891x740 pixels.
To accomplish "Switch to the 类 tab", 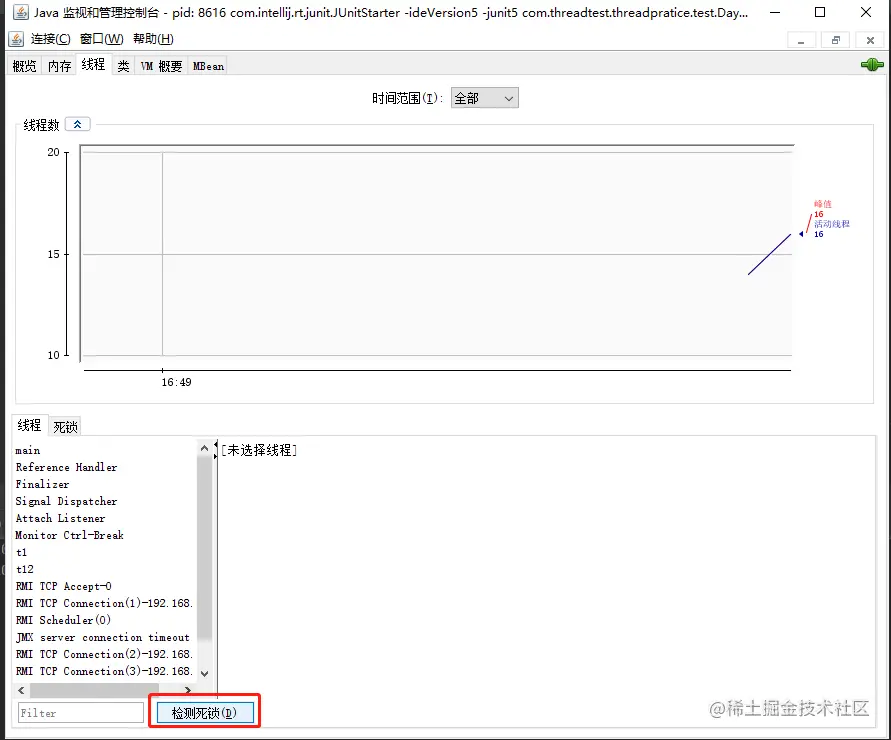I will point(123,66).
